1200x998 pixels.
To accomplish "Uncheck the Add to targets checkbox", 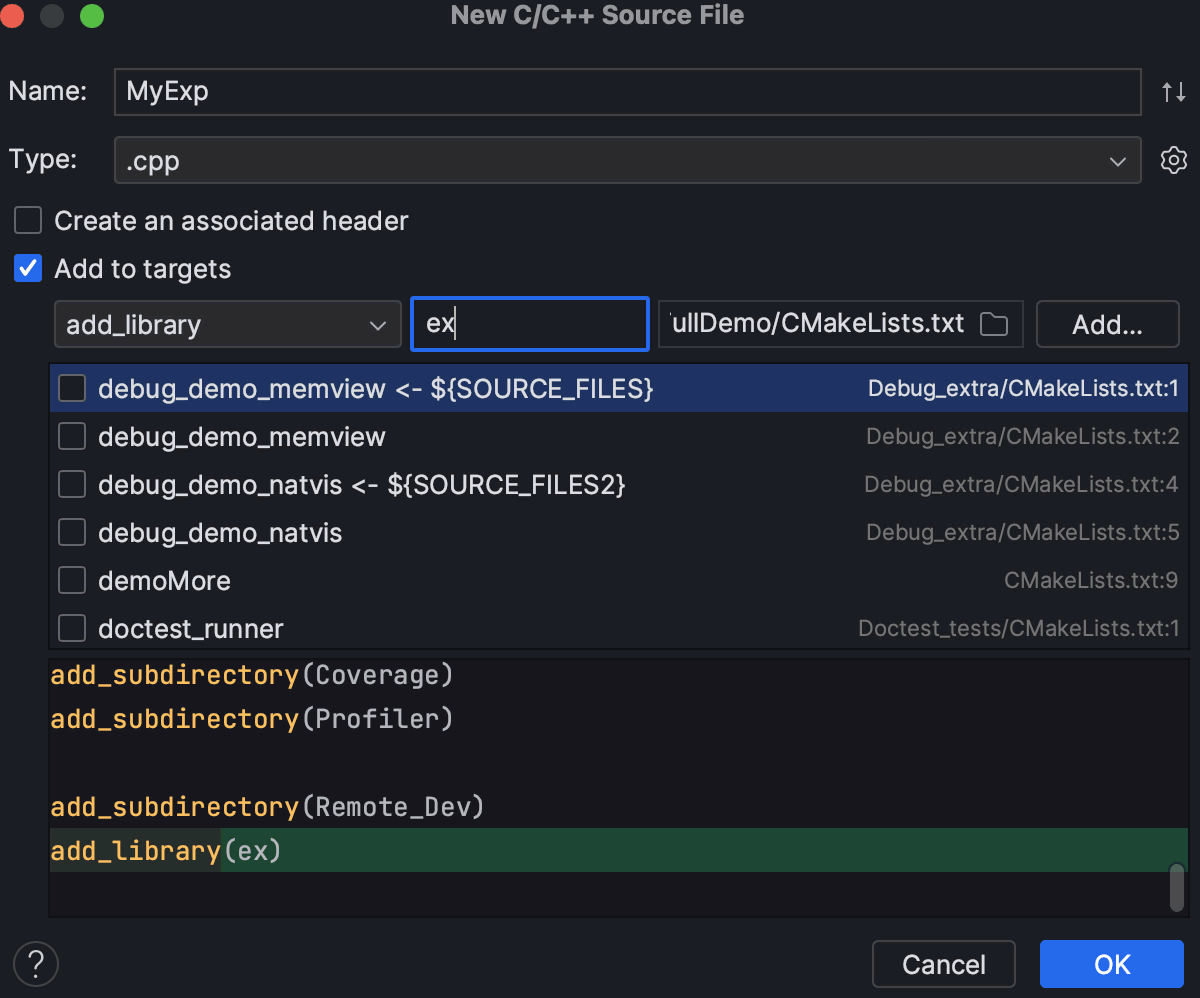I will tap(28, 269).
